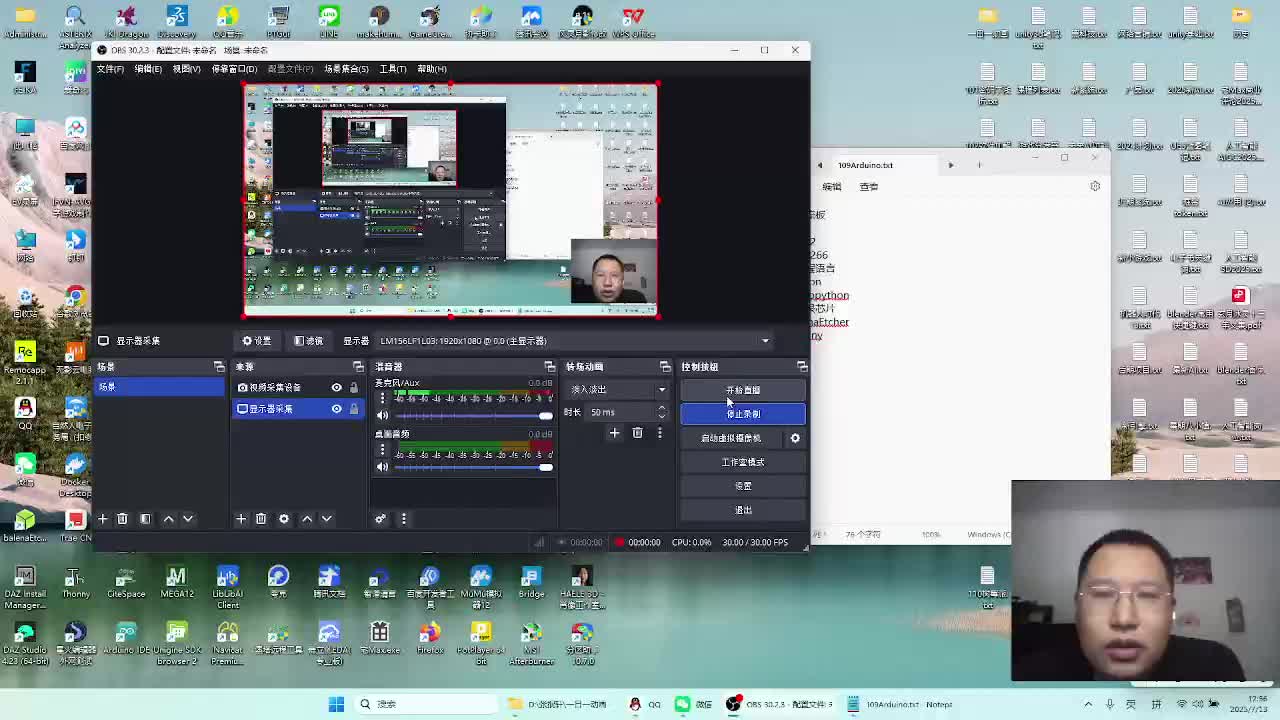This screenshot has width=1280, height=720.
Task: Open the Scene Collection menu in OBS
Action: click(346, 69)
